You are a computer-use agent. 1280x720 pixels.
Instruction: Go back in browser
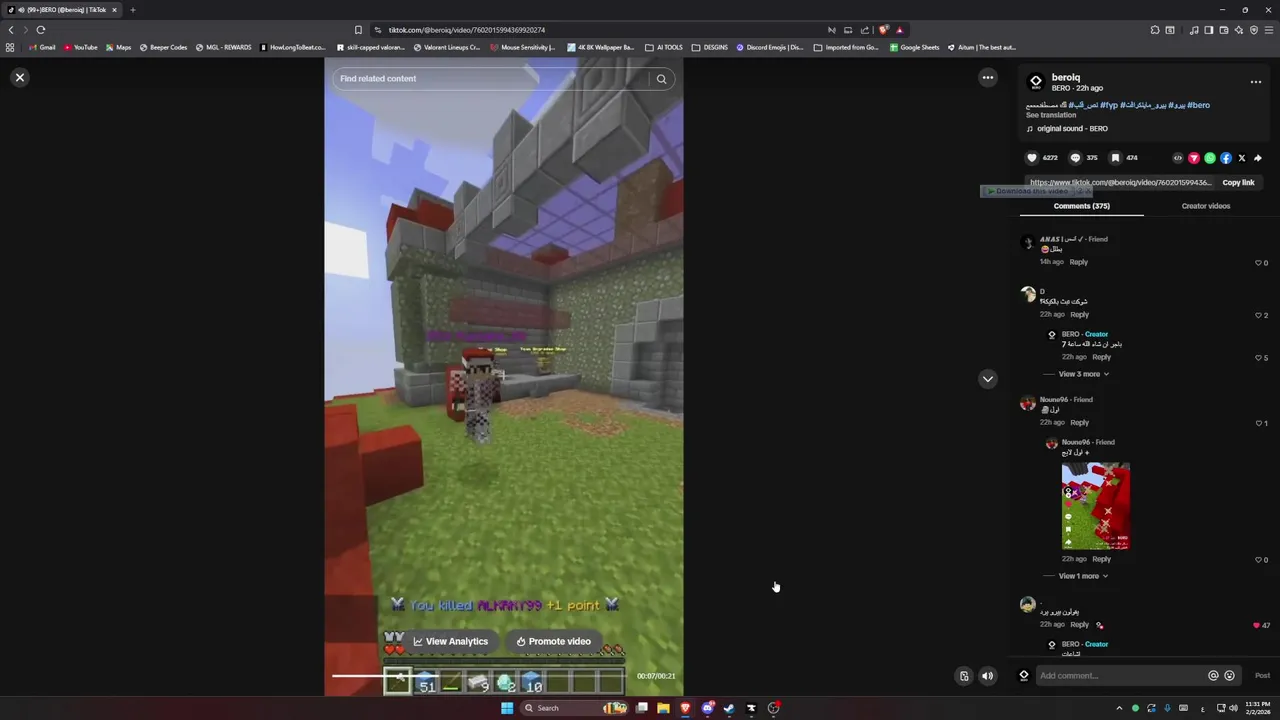coord(11,30)
